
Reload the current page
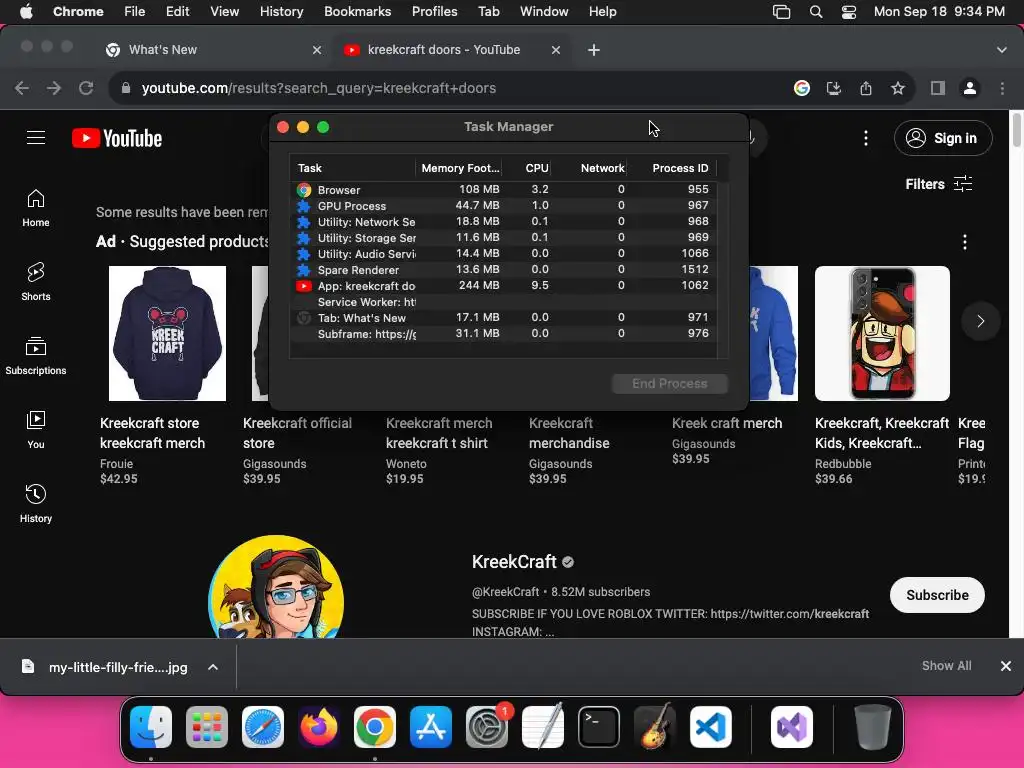[86, 88]
